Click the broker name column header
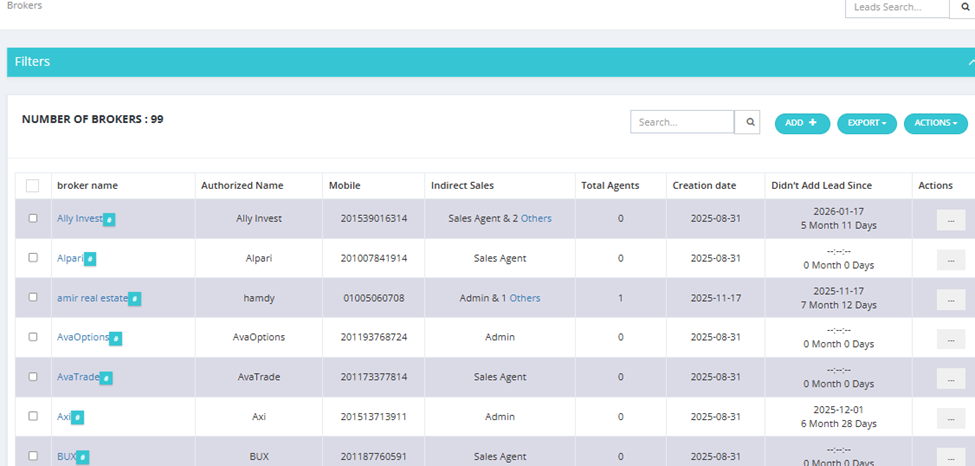The width and height of the screenshot is (975, 466). pos(87,185)
